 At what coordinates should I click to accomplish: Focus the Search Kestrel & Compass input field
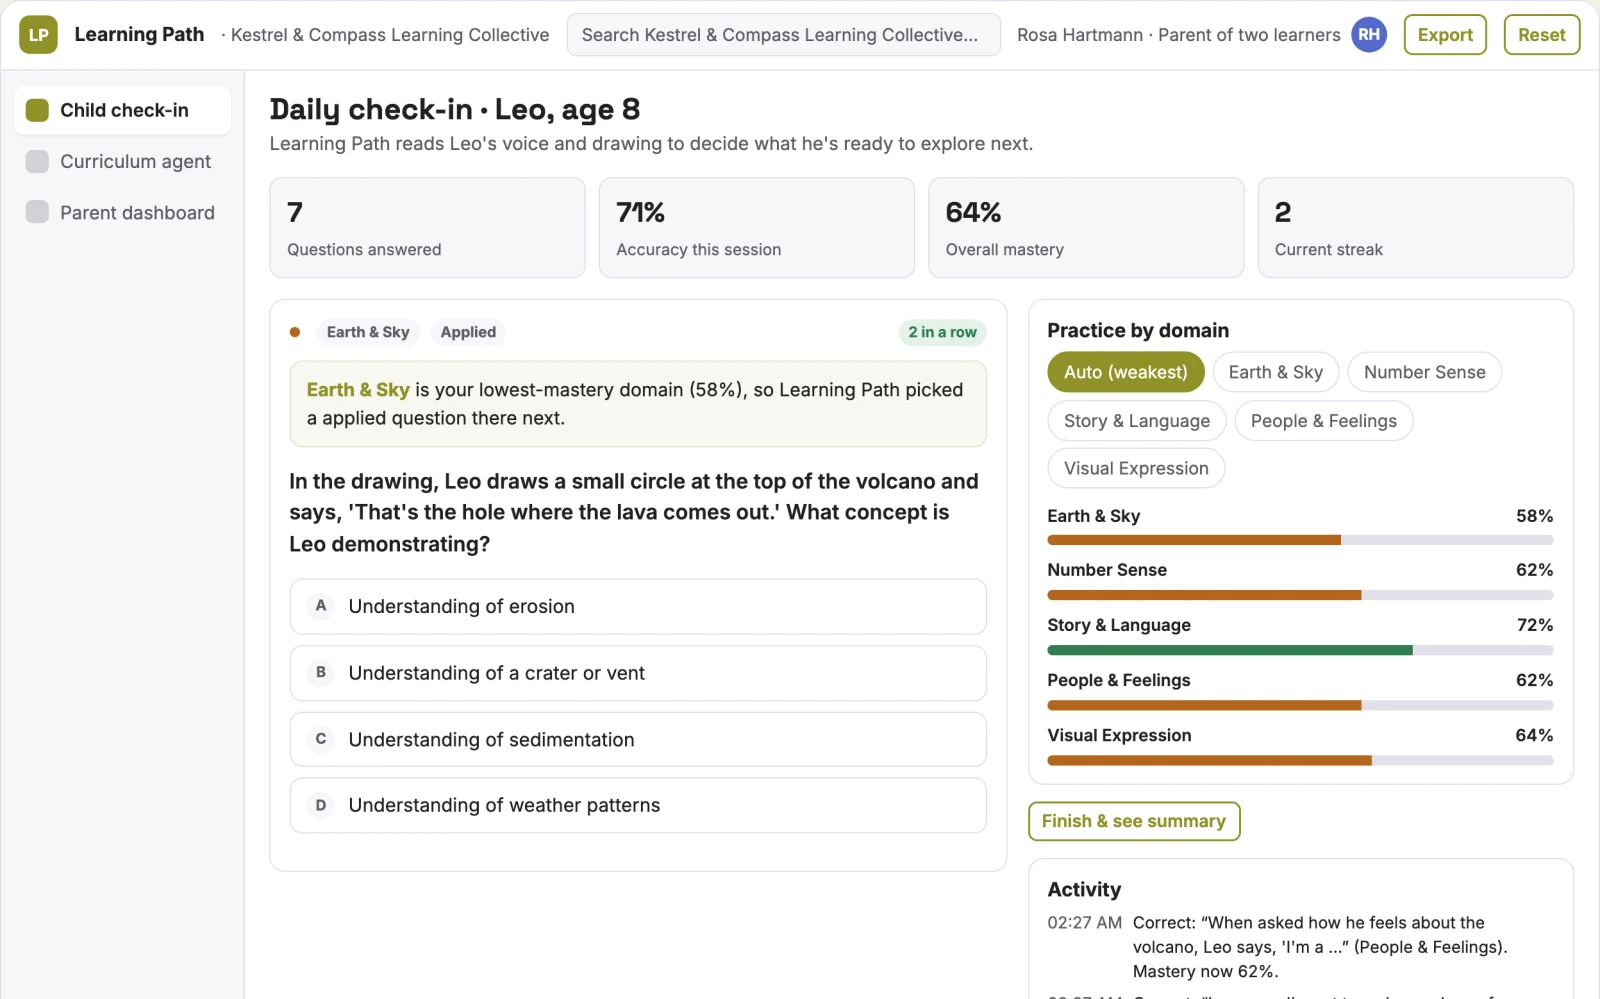pos(783,35)
